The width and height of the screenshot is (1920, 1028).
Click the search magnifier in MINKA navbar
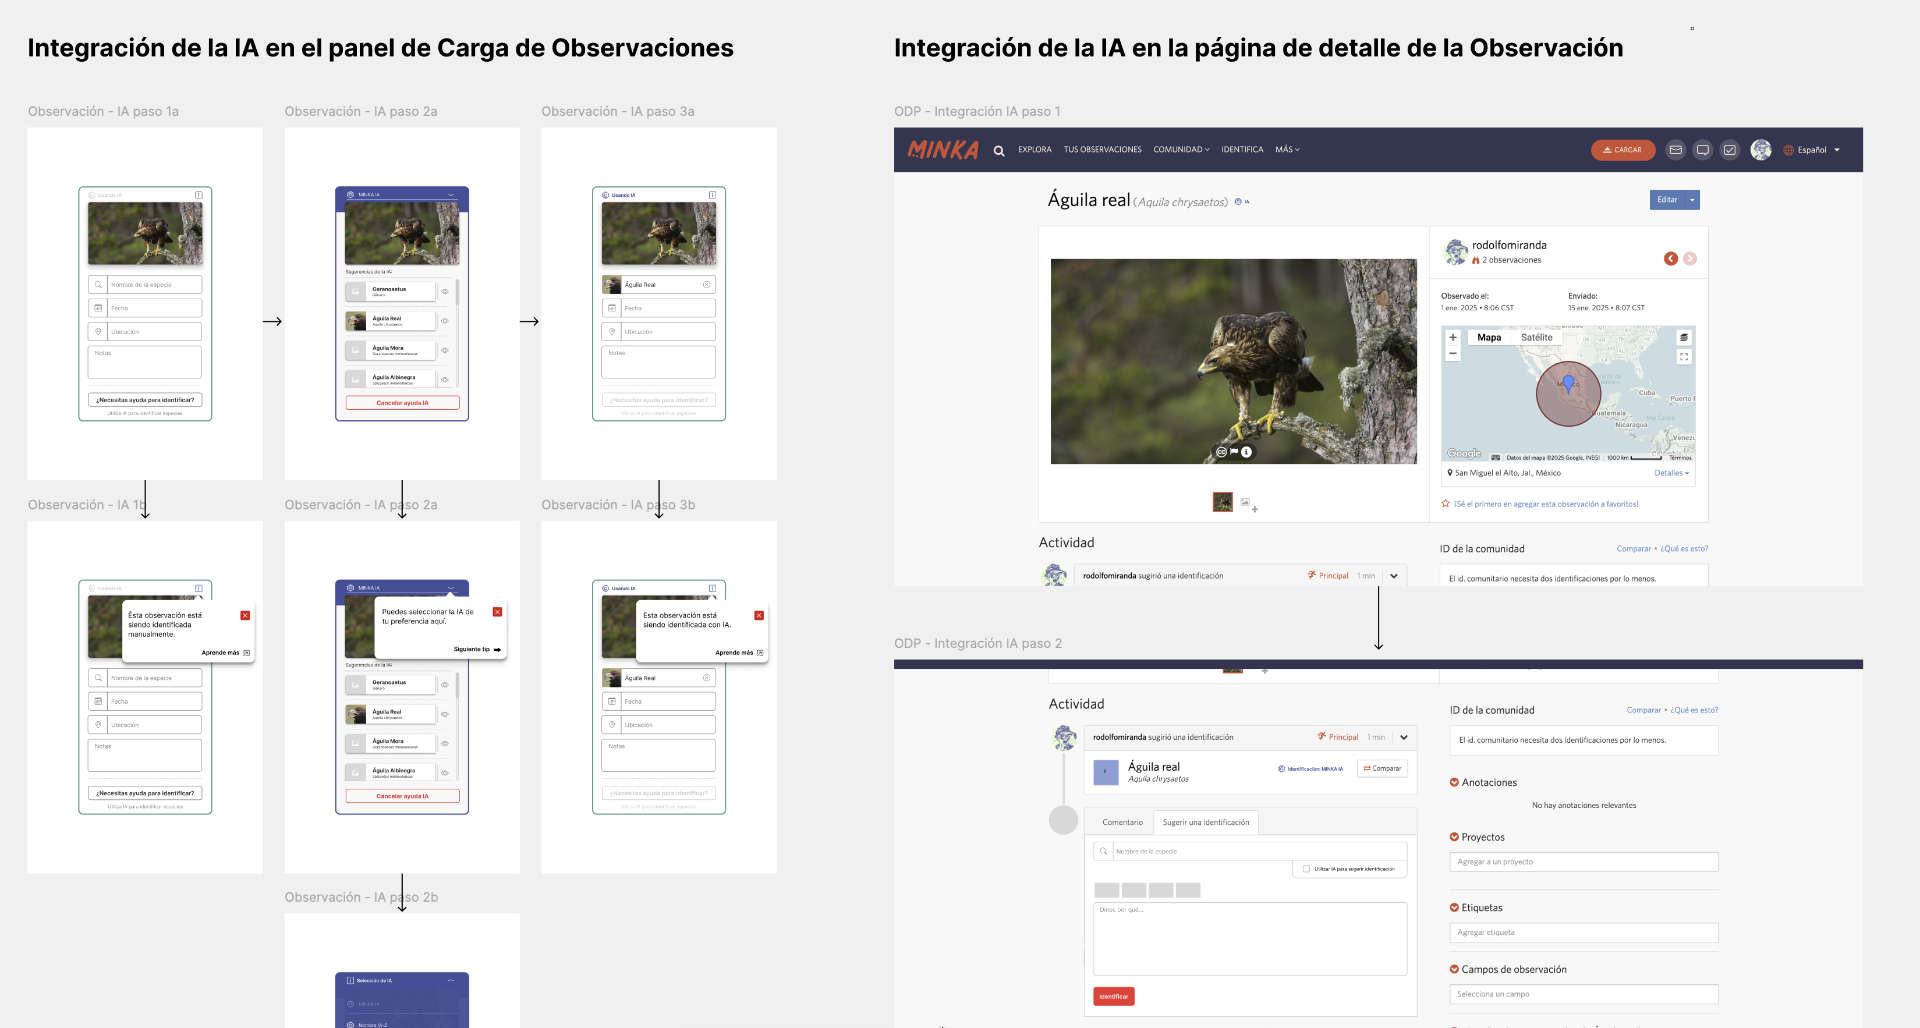point(998,151)
